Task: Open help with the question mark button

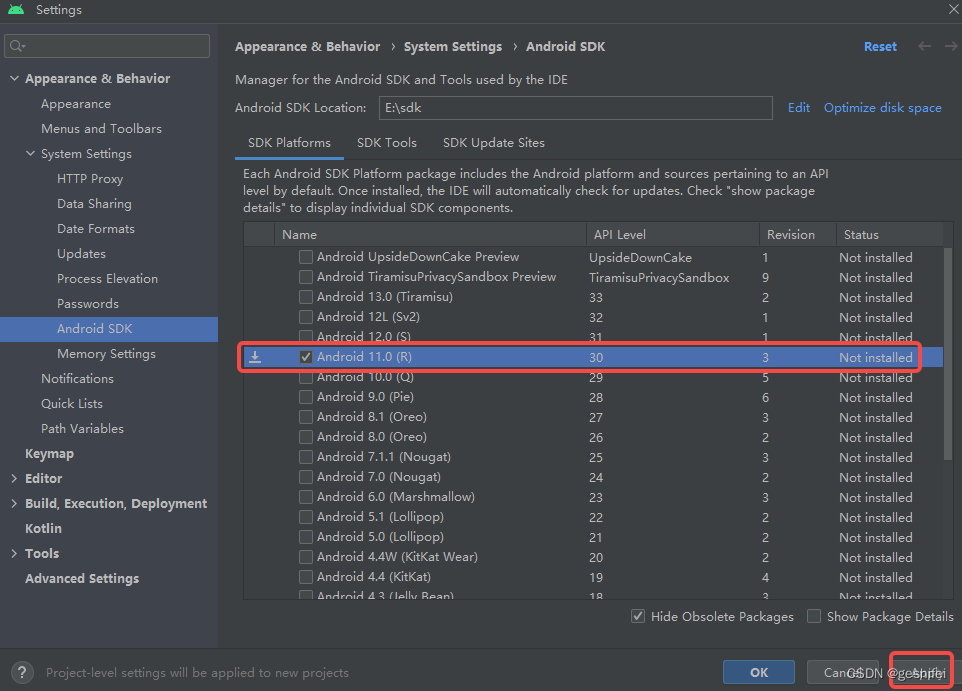Action: [x=22, y=673]
